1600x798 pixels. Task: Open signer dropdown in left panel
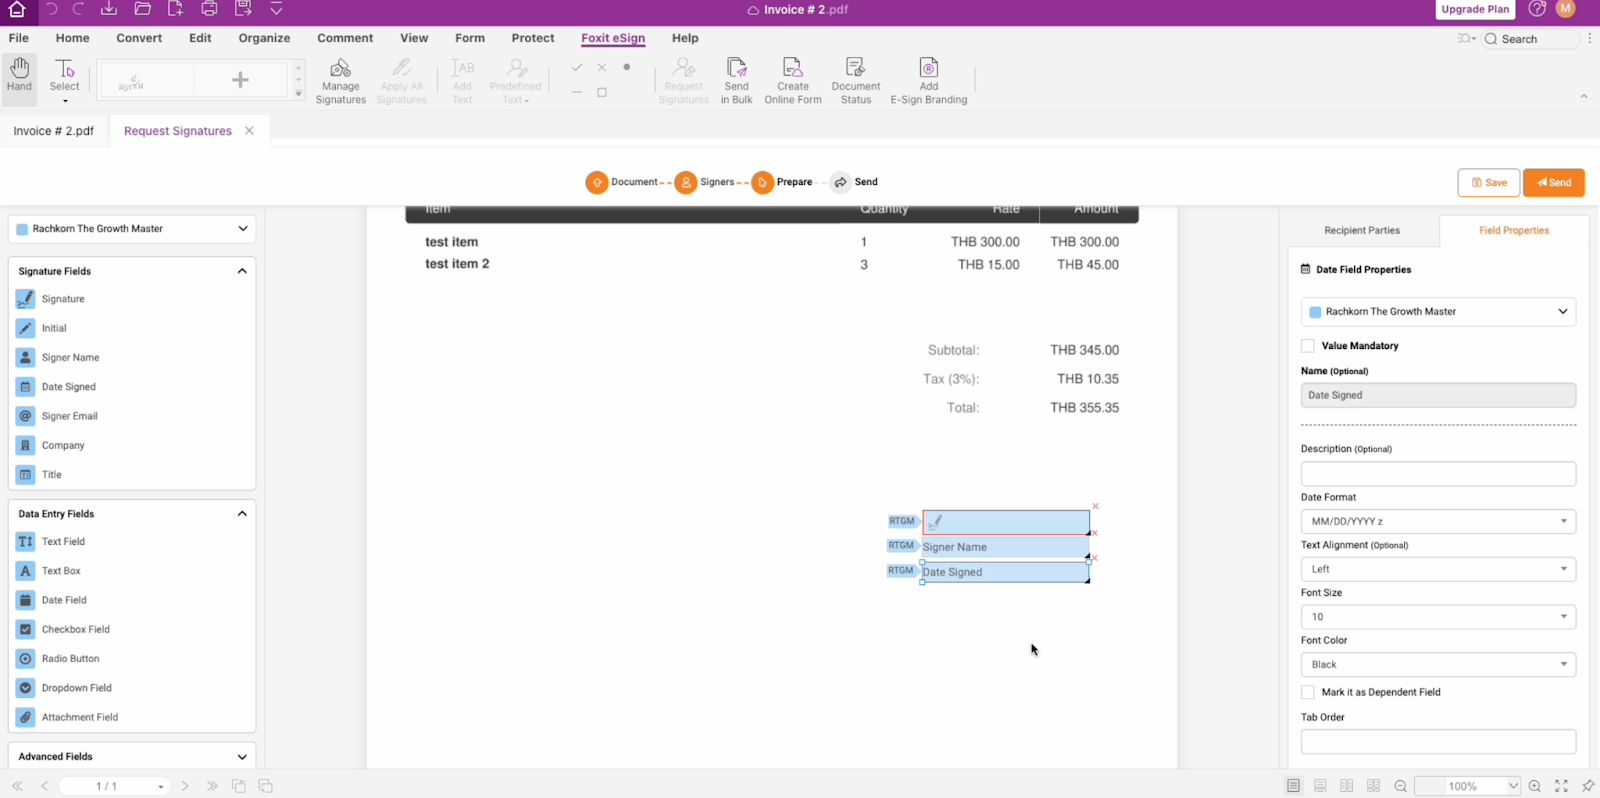(x=132, y=229)
